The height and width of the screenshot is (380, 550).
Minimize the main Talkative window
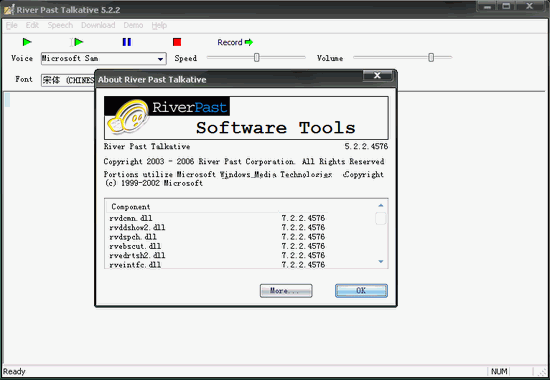tap(488, 6)
